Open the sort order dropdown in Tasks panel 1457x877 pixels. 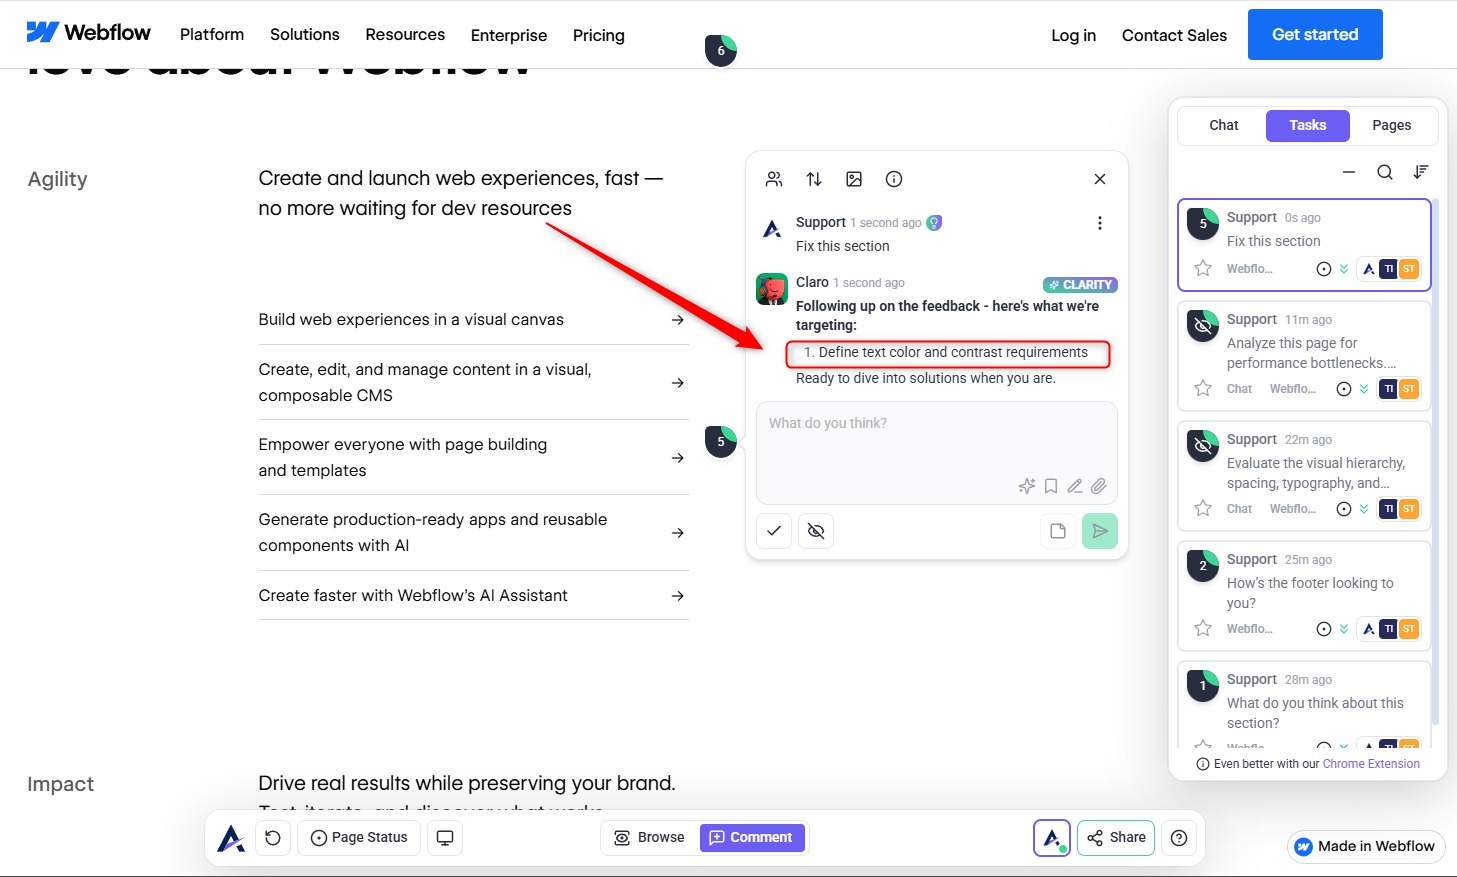click(1421, 172)
